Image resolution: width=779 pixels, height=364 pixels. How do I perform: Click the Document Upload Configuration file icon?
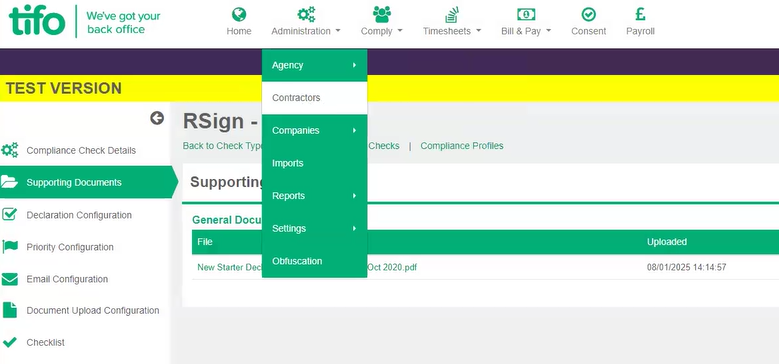tap(9, 310)
